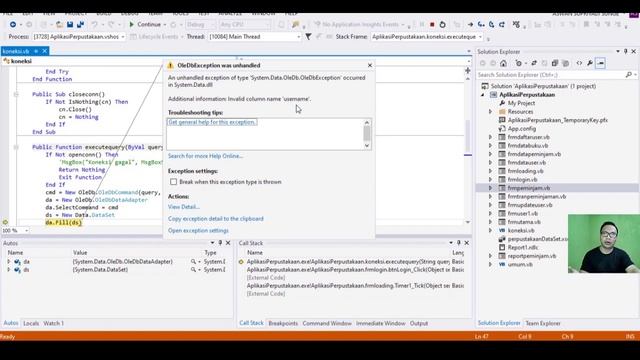
Task: Select App.config in Solution Explorer
Action: coord(522,129)
